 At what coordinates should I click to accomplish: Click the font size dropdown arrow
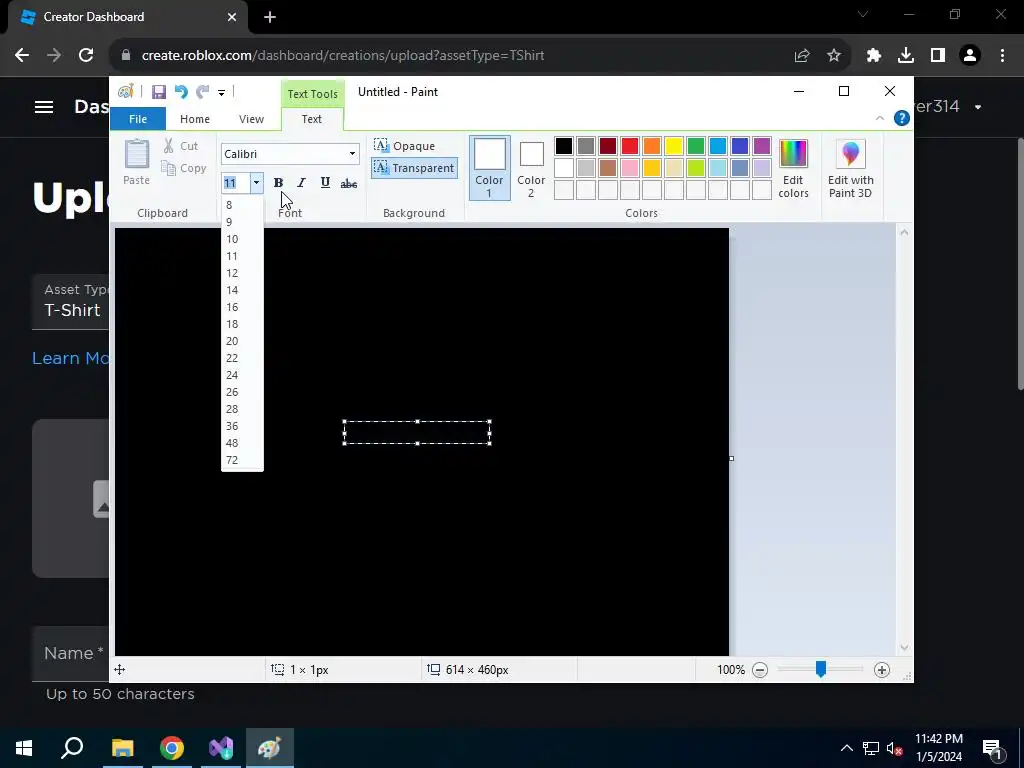[x=256, y=183]
